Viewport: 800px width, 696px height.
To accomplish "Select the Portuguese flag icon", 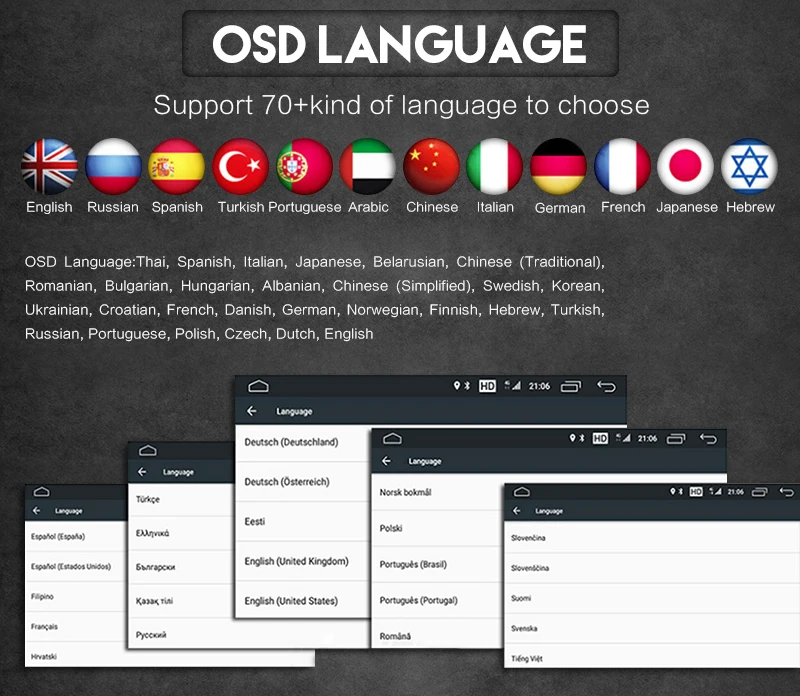I will pyautogui.click(x=304, y=166).
